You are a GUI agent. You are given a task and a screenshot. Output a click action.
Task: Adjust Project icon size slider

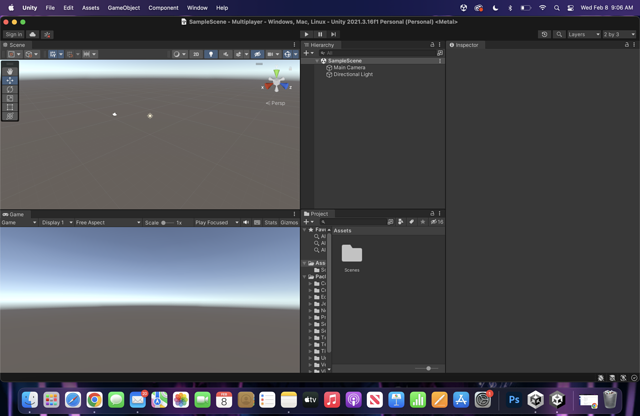[427, 368]
